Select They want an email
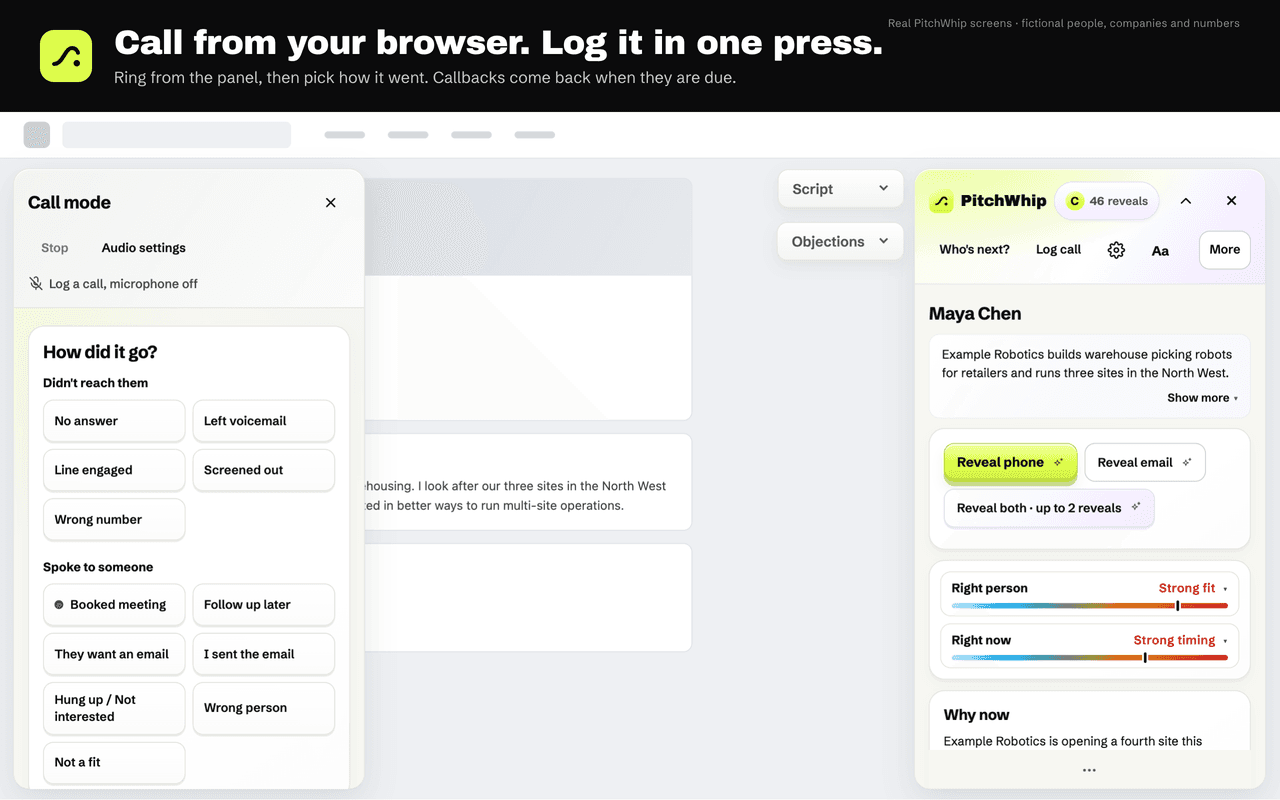Image resolution: width=1280 pixels, height=800 pixels. click(x=114, y=654)
